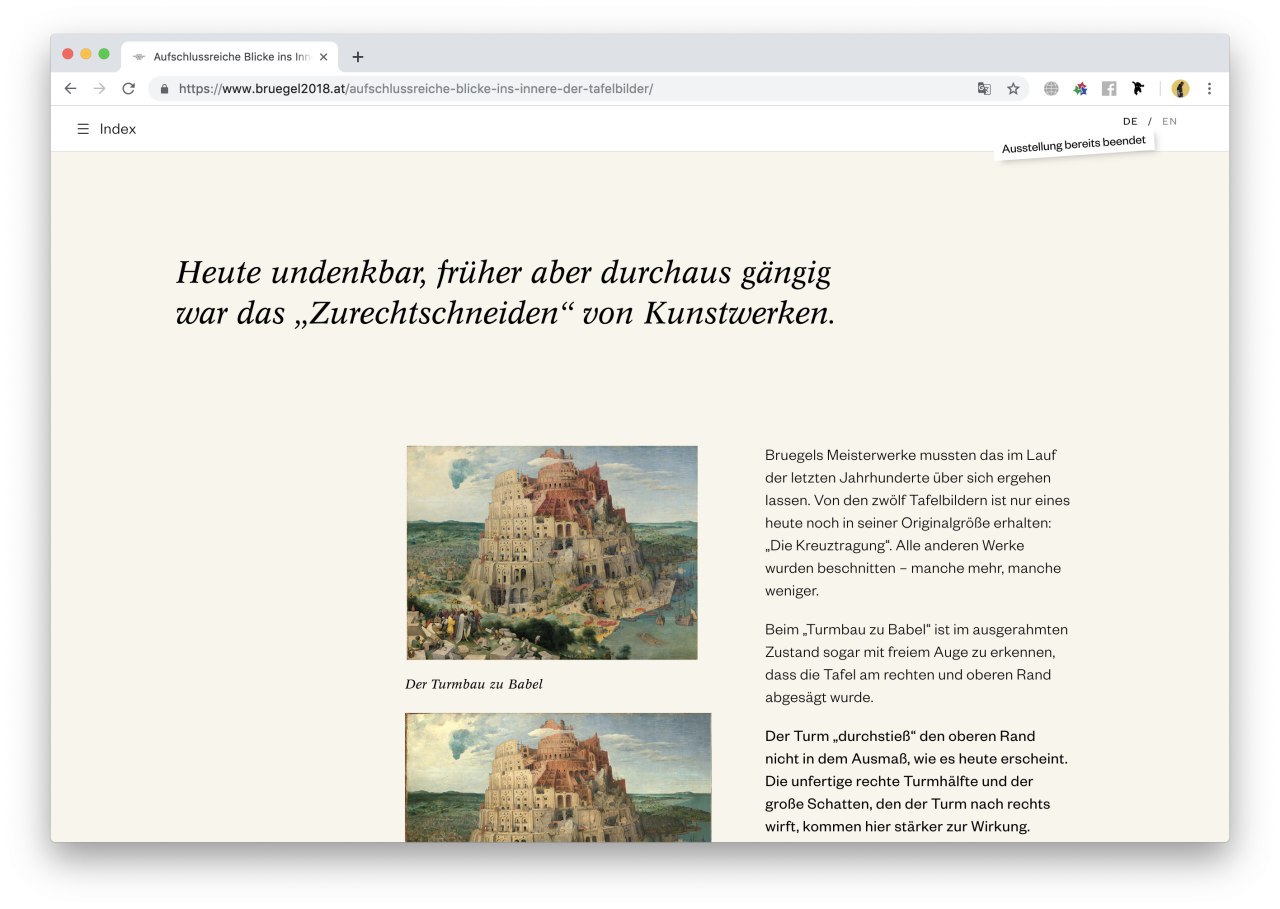Screen dimensions: 1280x909
Task: Bookmark this page with the star icon
Action: (1013, 88)
